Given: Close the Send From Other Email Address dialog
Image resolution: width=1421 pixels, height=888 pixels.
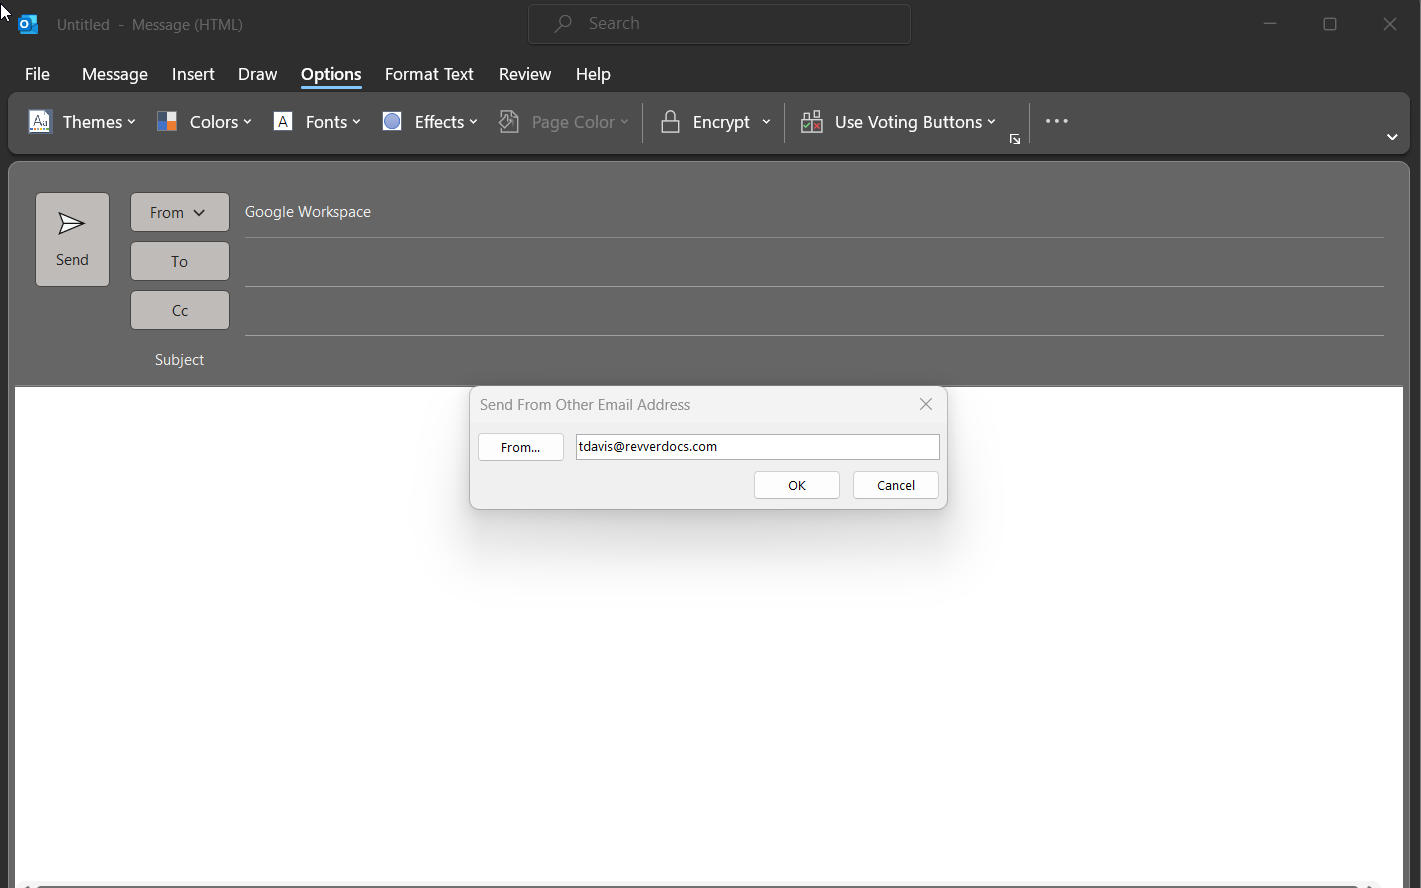Looking at the screenshot, I should pos(926,404).
